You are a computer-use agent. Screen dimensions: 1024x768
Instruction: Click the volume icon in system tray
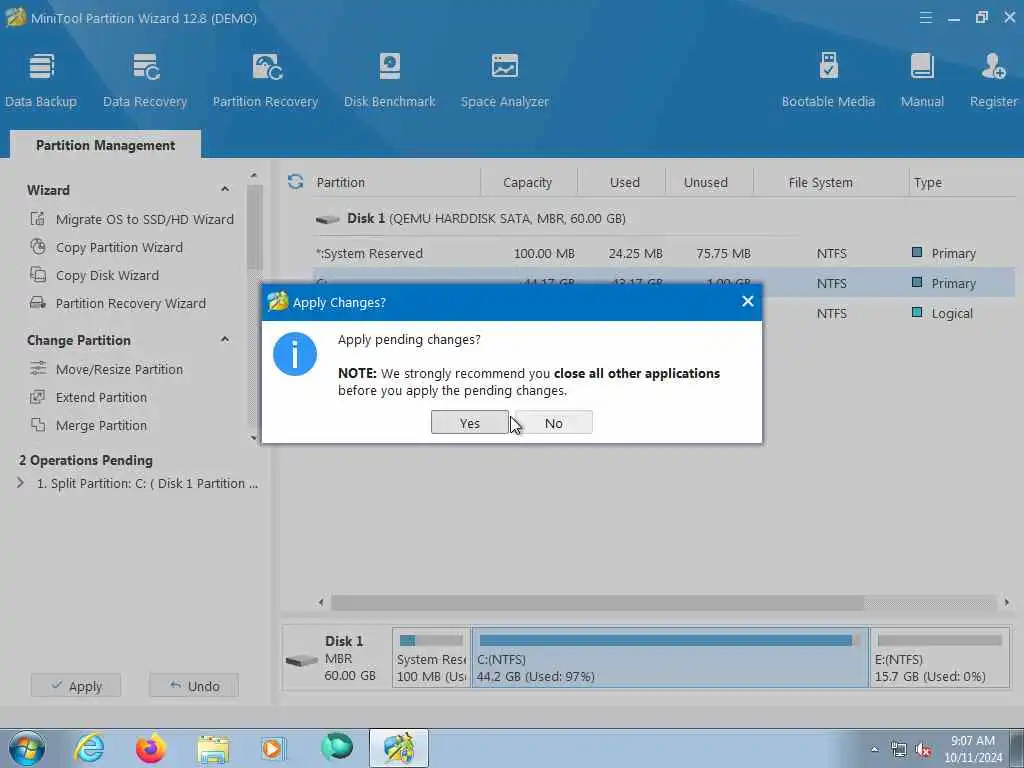pyautogui.click(x=923, y=750)
